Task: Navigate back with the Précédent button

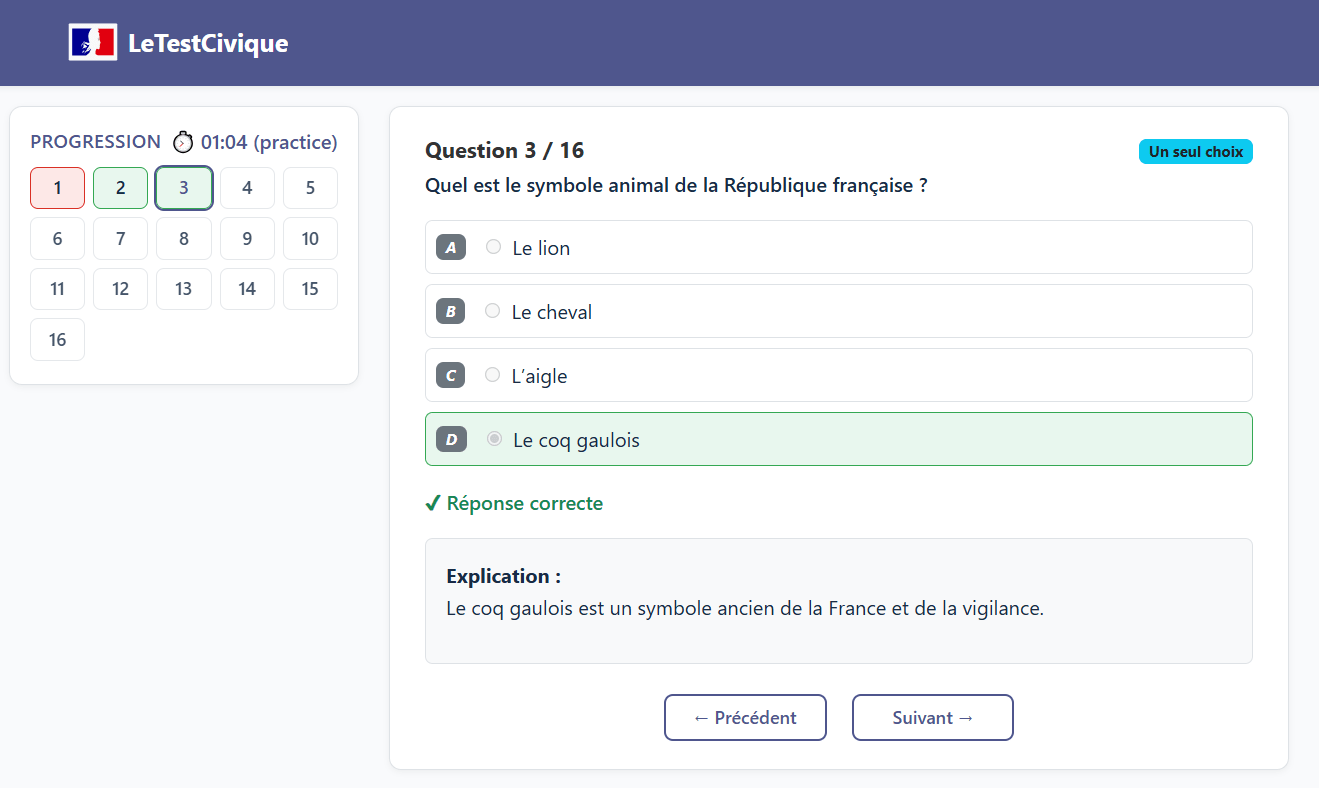Action: tap(745, 717)
